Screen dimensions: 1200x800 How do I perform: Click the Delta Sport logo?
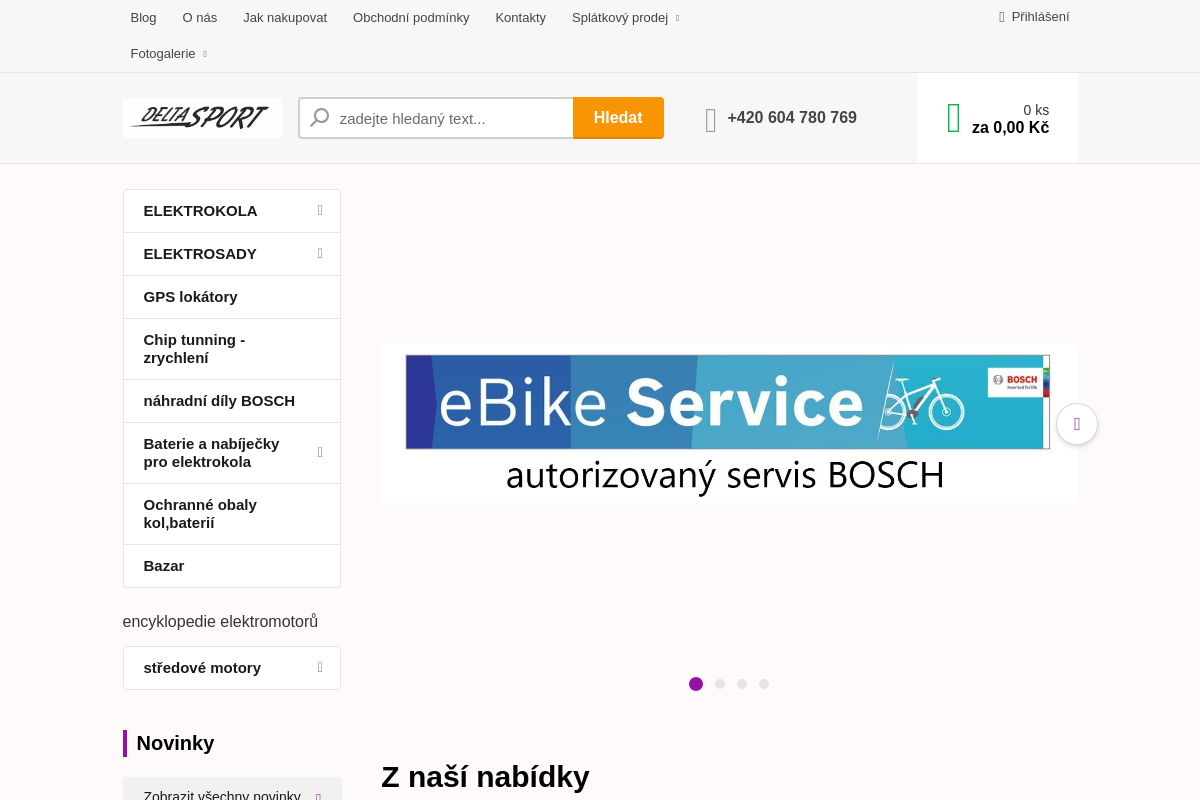click(x=202, y=118)
